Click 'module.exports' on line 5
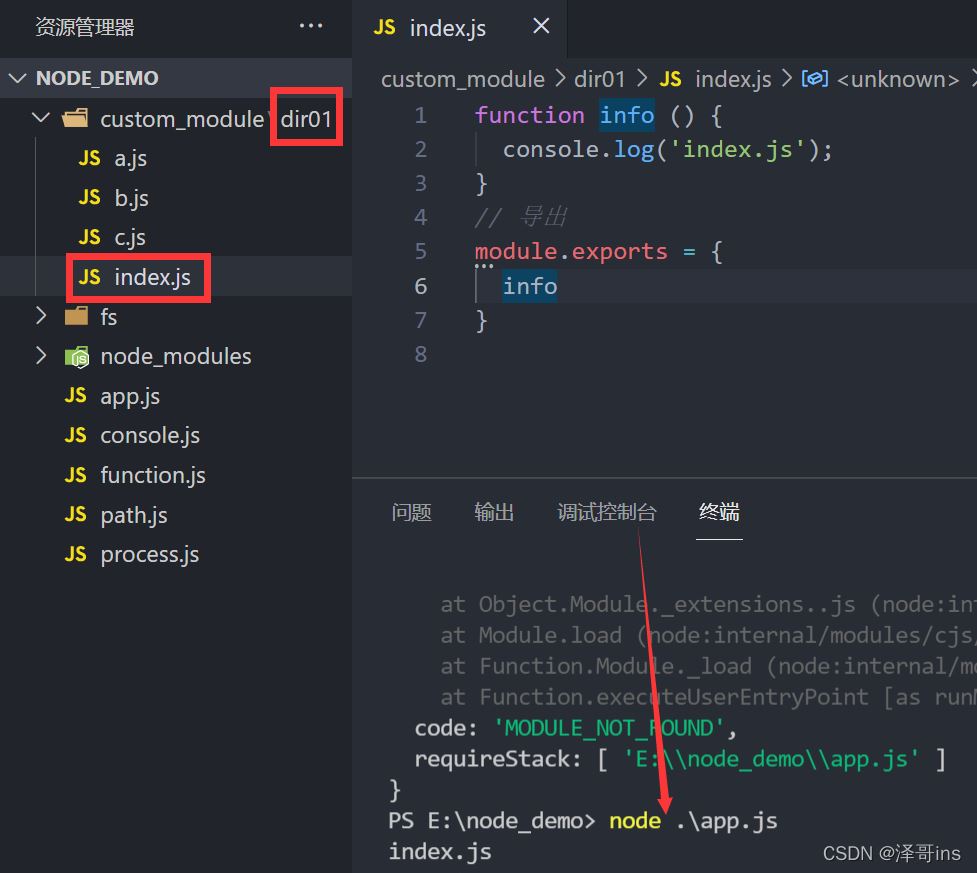This screenshot has height=873, width=977. tap(571, 252)
